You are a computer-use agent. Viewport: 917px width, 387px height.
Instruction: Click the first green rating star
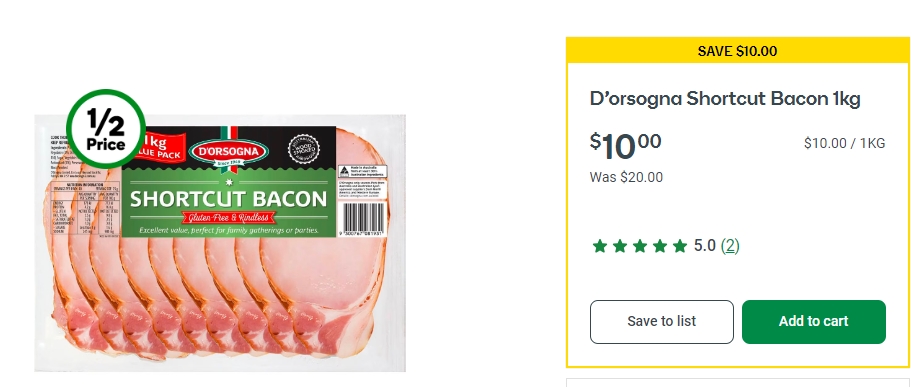(599, 246)
